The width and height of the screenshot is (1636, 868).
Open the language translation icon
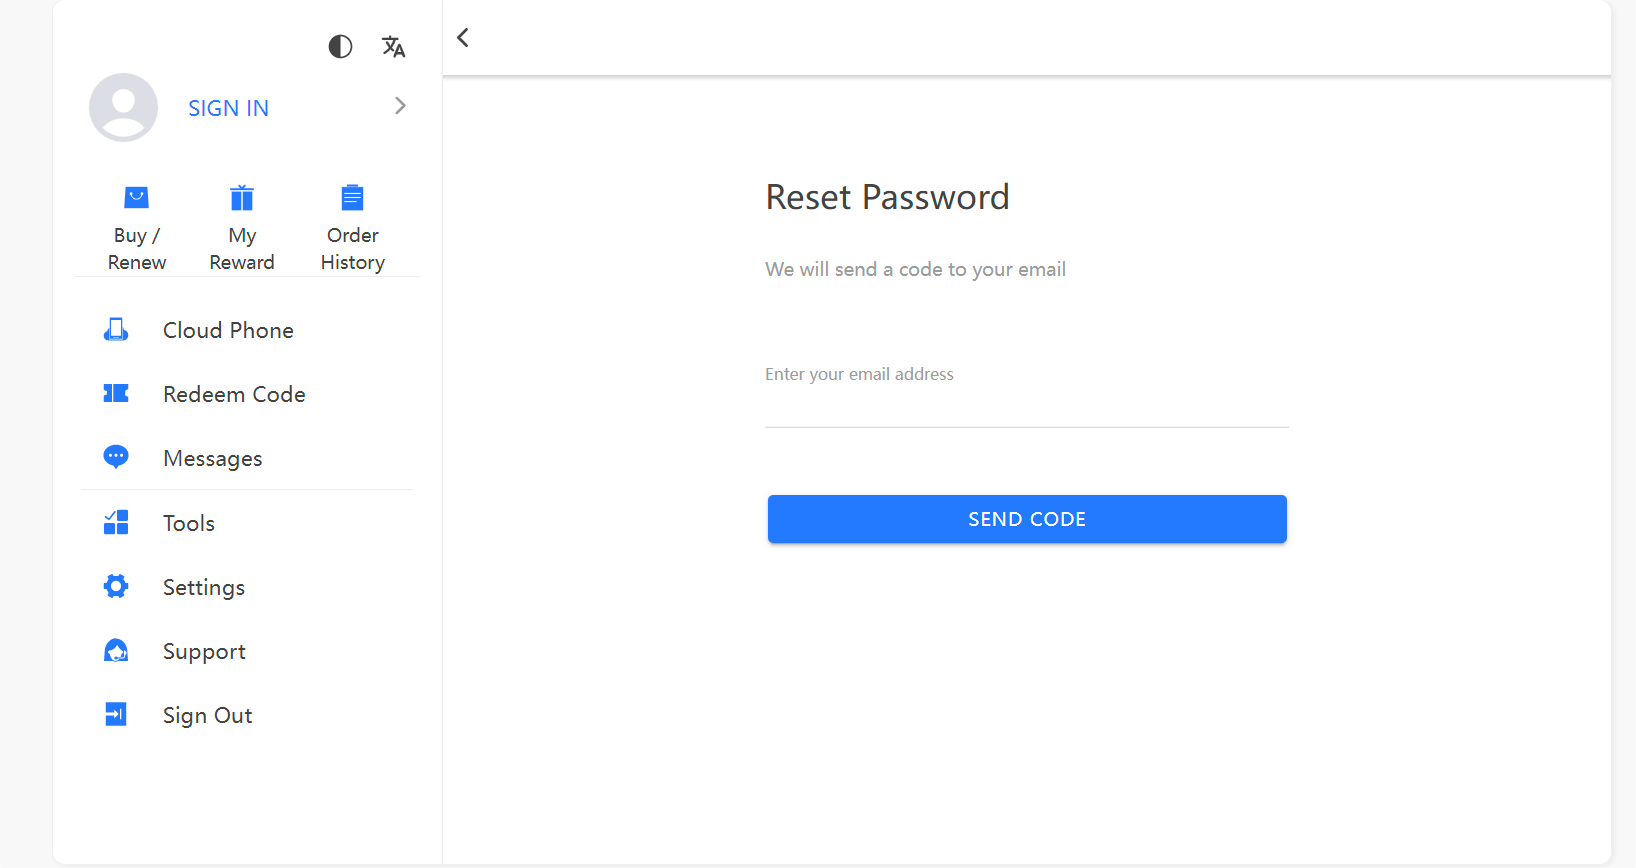coord(393,47)
